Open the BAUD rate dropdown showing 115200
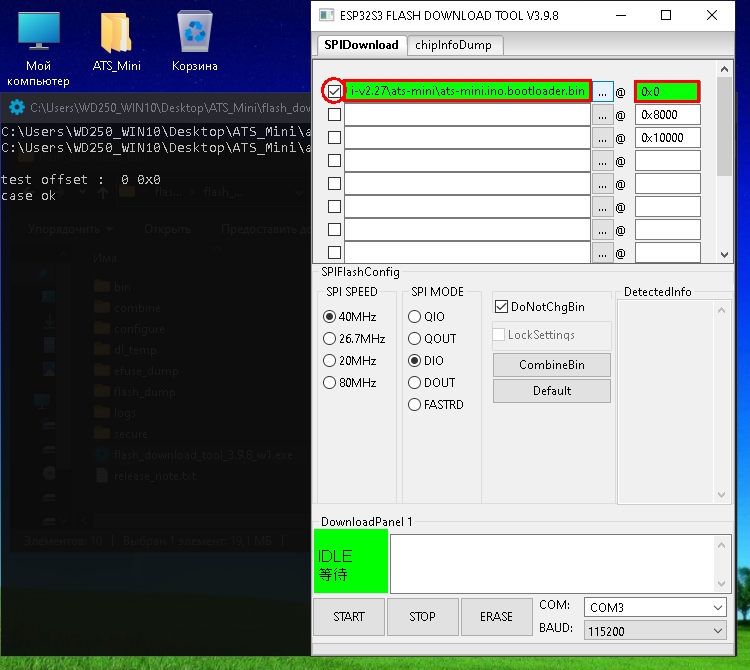The width and height of the screenshot is (750, 670). click(x=655, y=631)
